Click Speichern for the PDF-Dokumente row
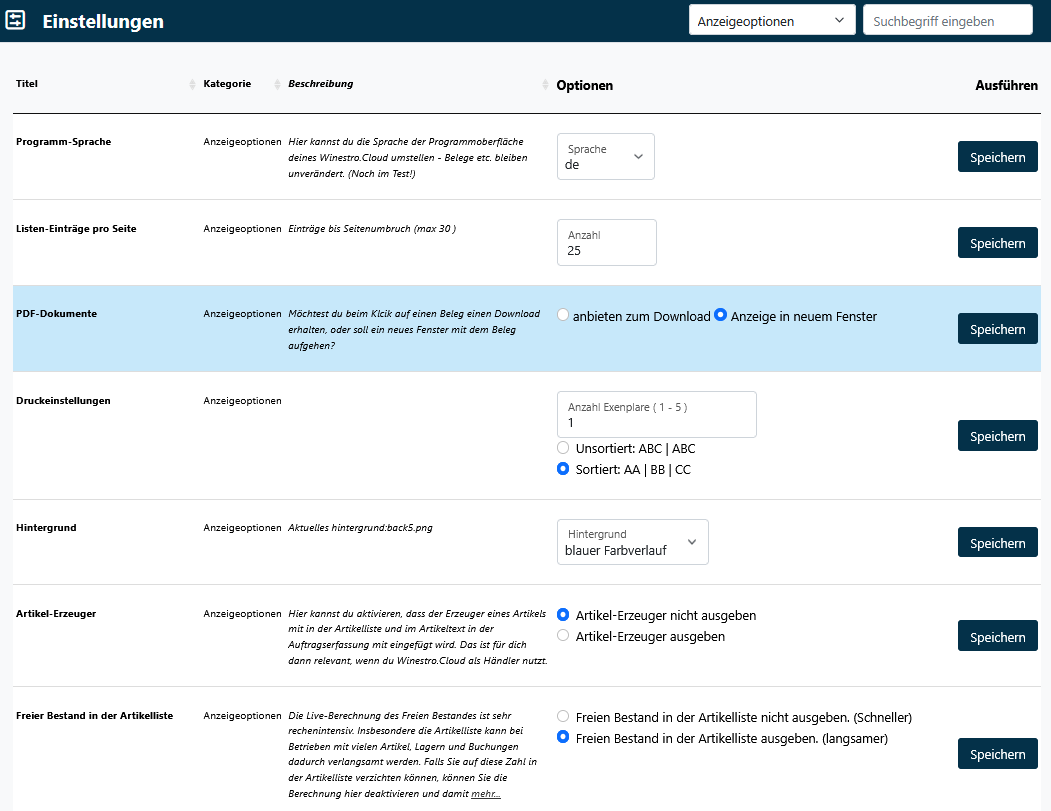This screenshot has width=1051, height=811. [x=997, y=329]
